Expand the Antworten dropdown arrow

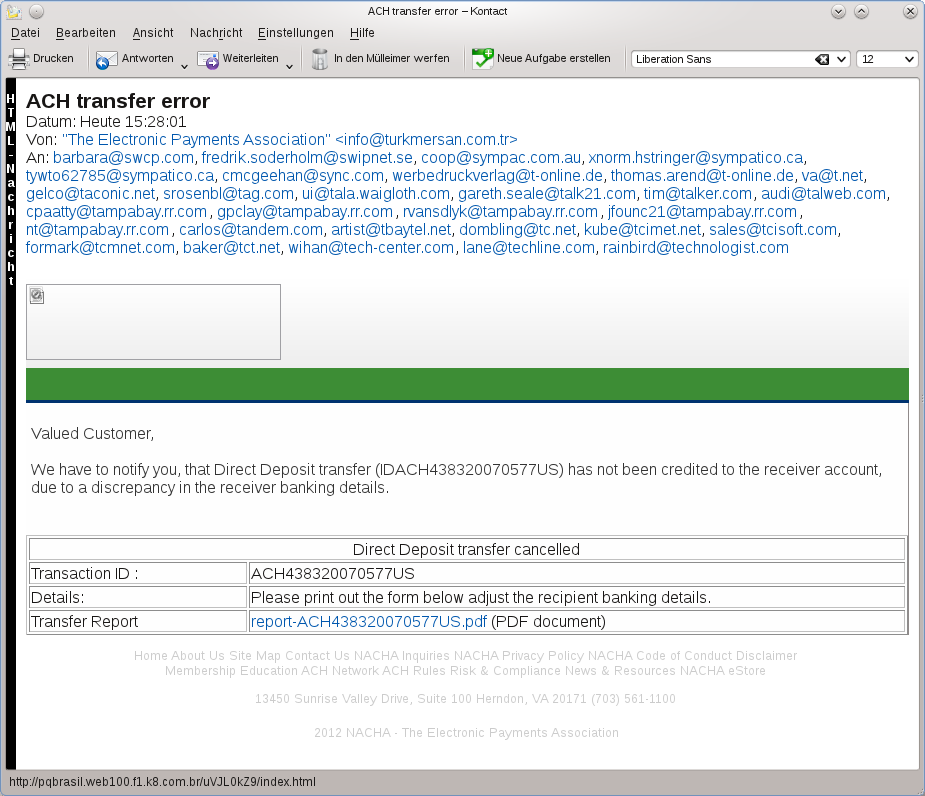[184, 66]
